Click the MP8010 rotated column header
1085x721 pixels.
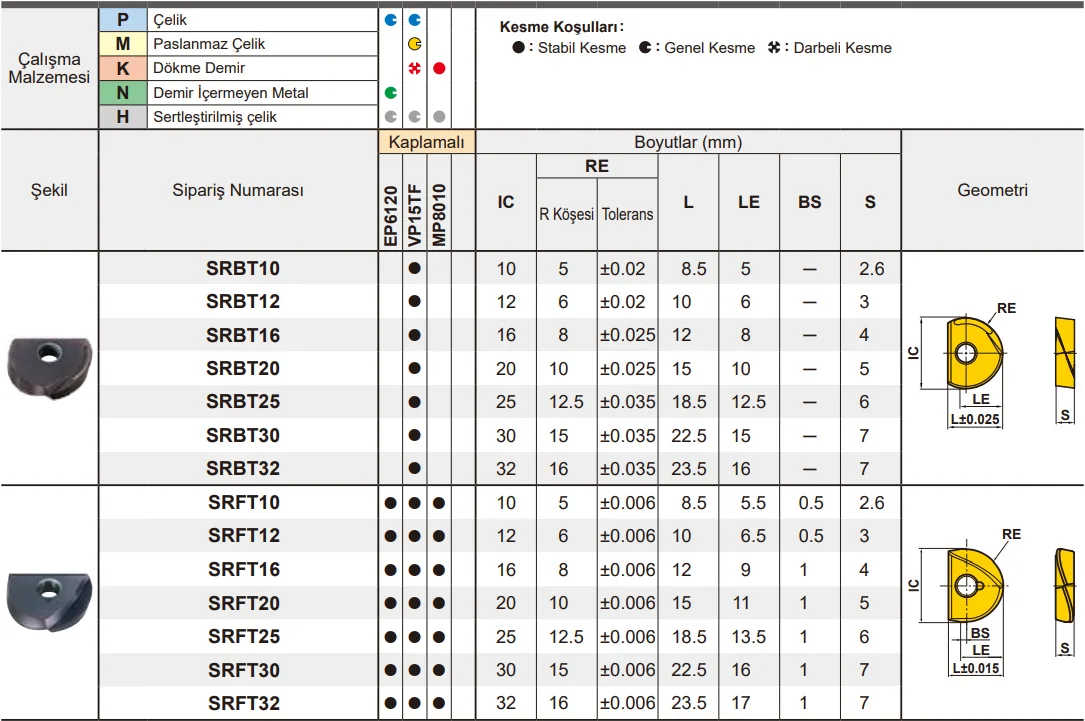point(439,214)
